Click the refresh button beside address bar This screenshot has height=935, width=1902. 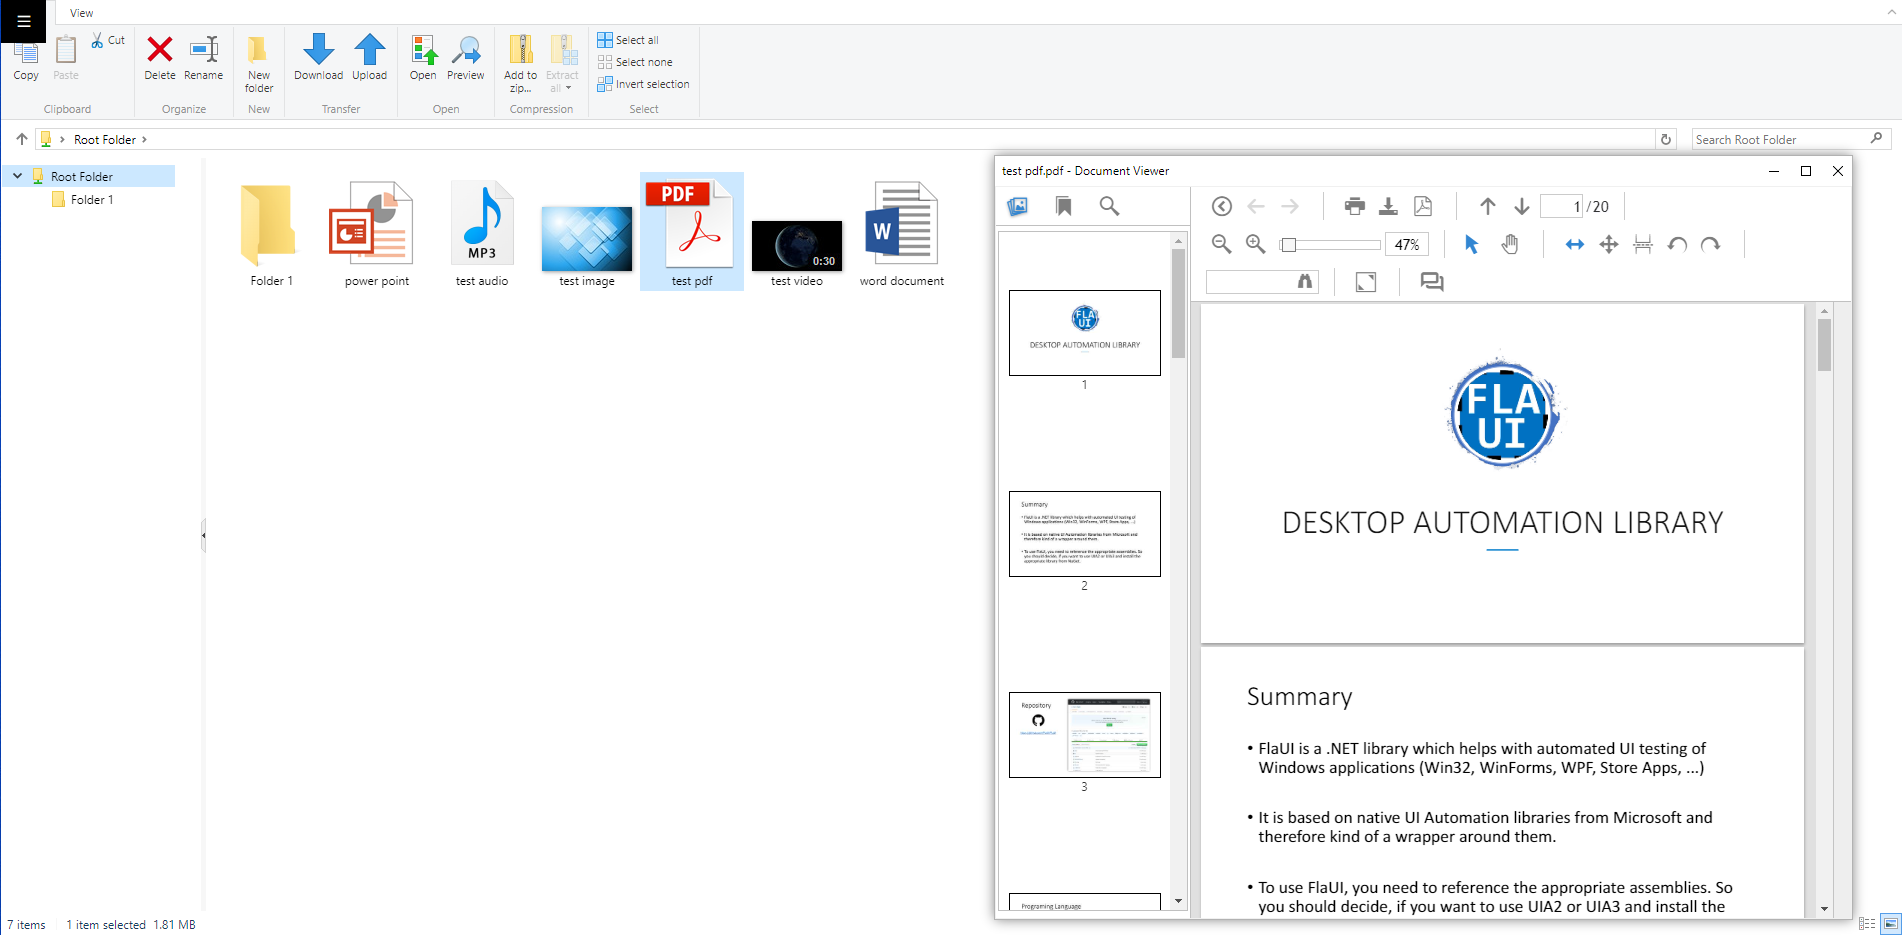1666,139
